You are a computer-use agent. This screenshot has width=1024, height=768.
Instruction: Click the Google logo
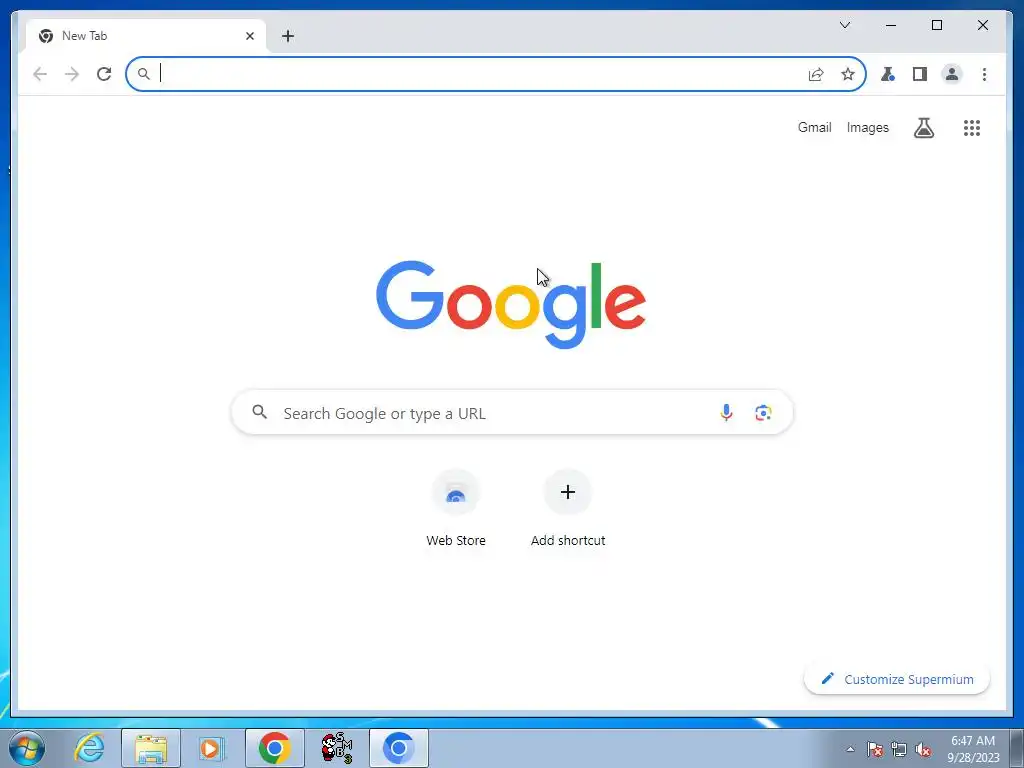511,304
